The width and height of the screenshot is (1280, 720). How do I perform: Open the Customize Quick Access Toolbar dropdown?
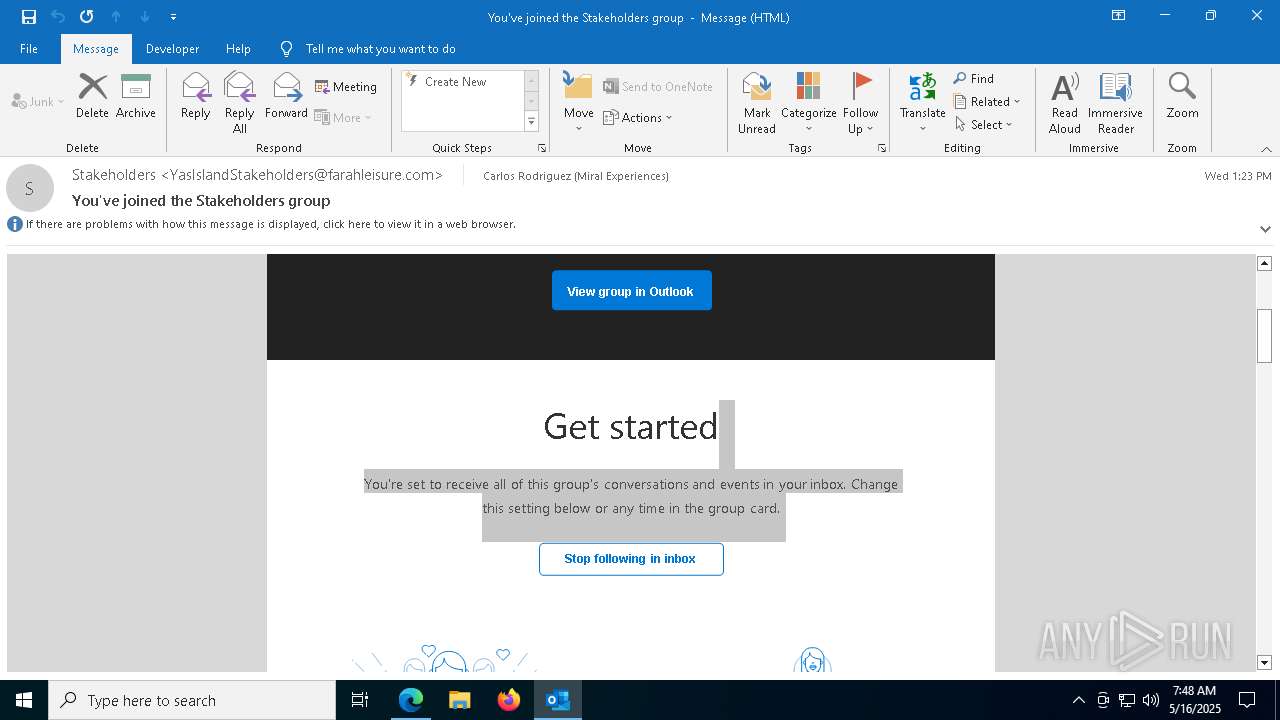tap(173, 17)
